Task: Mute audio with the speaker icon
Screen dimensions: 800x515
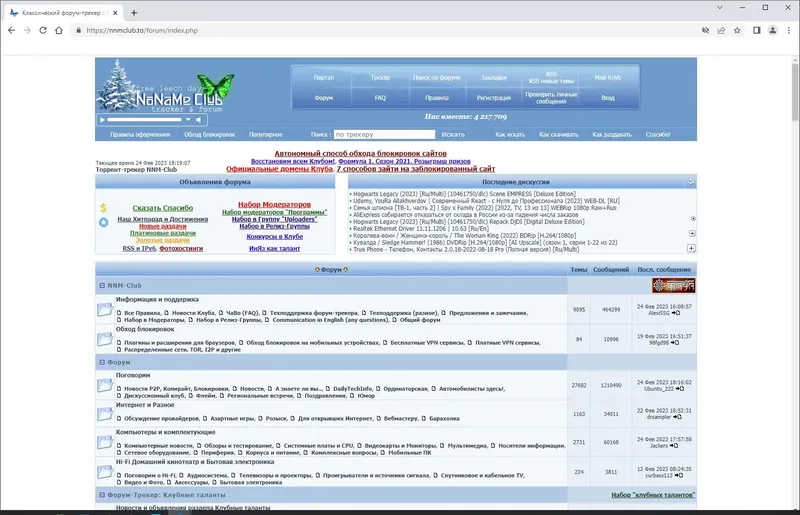Action: click(199, 120)
